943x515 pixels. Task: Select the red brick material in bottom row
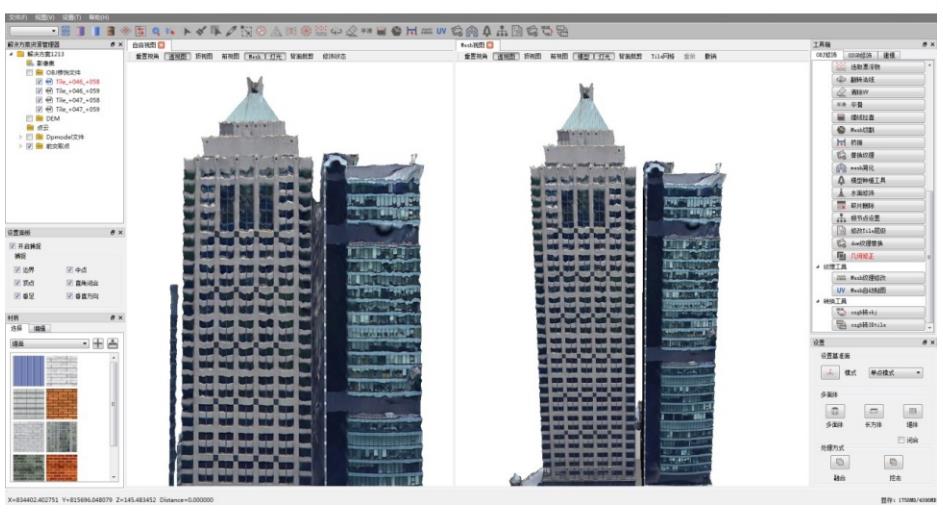pos(62,469)
